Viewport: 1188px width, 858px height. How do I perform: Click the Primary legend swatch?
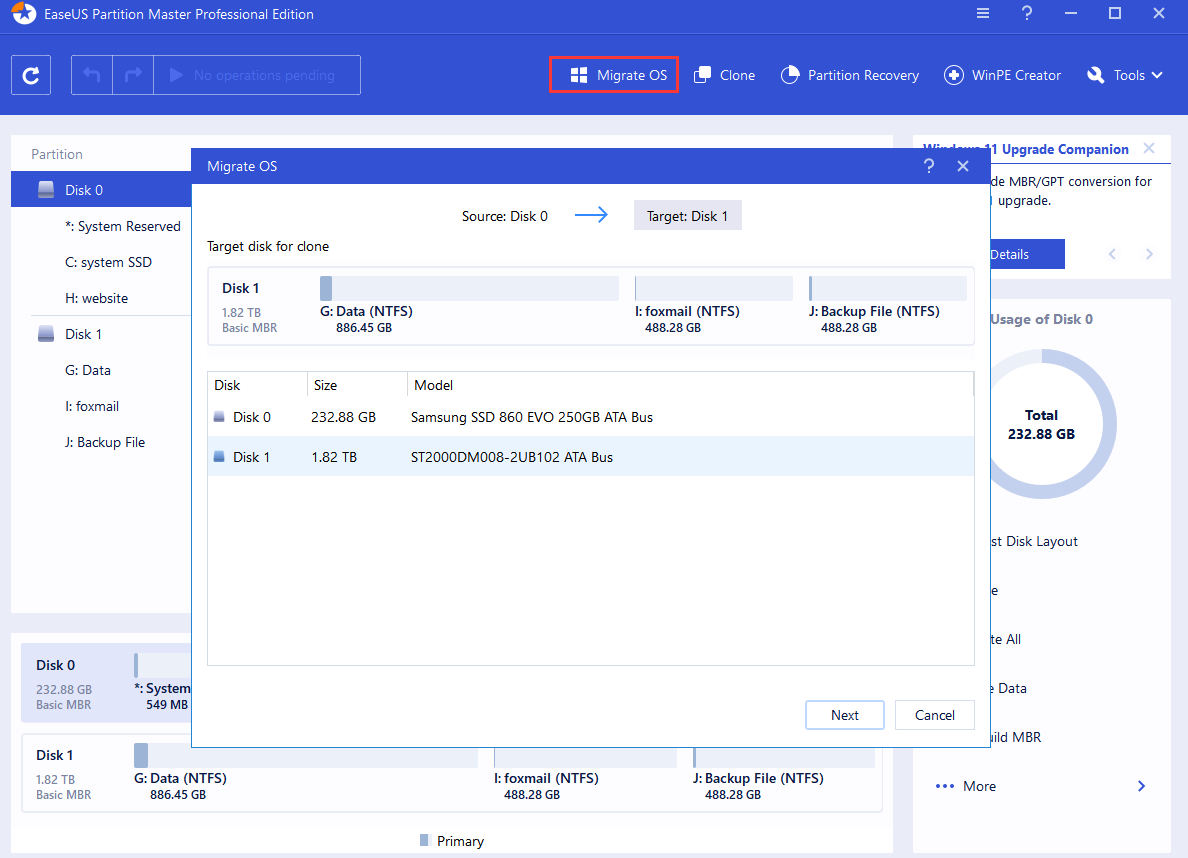tap(424, 840)
